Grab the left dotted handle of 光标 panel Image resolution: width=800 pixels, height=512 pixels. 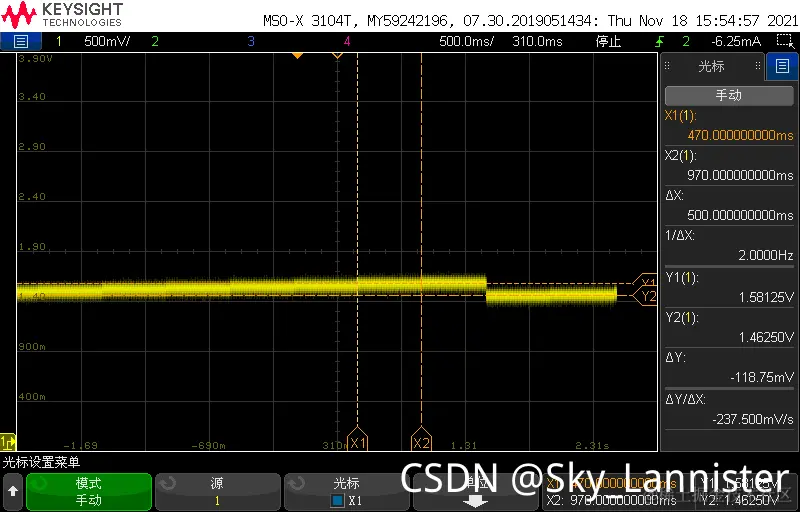667,66
